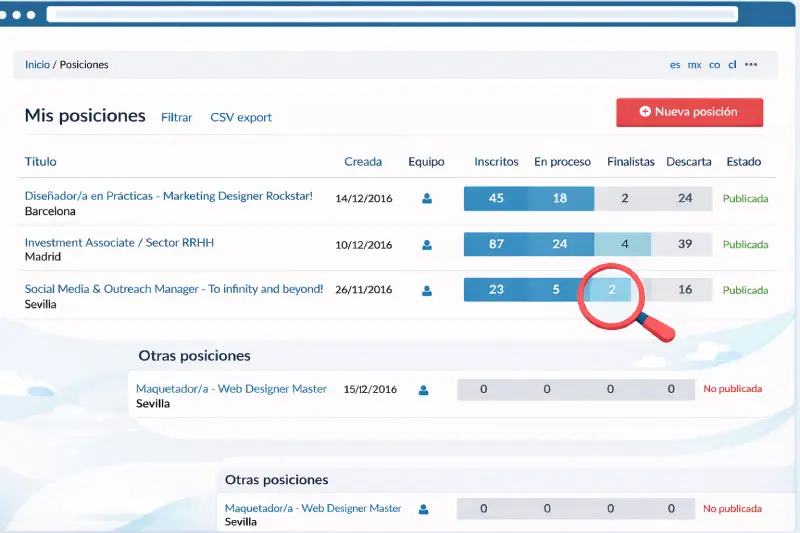Click the Finalistas column header
800x533 pixels.
pyautogui.click(x=631, y=162)
